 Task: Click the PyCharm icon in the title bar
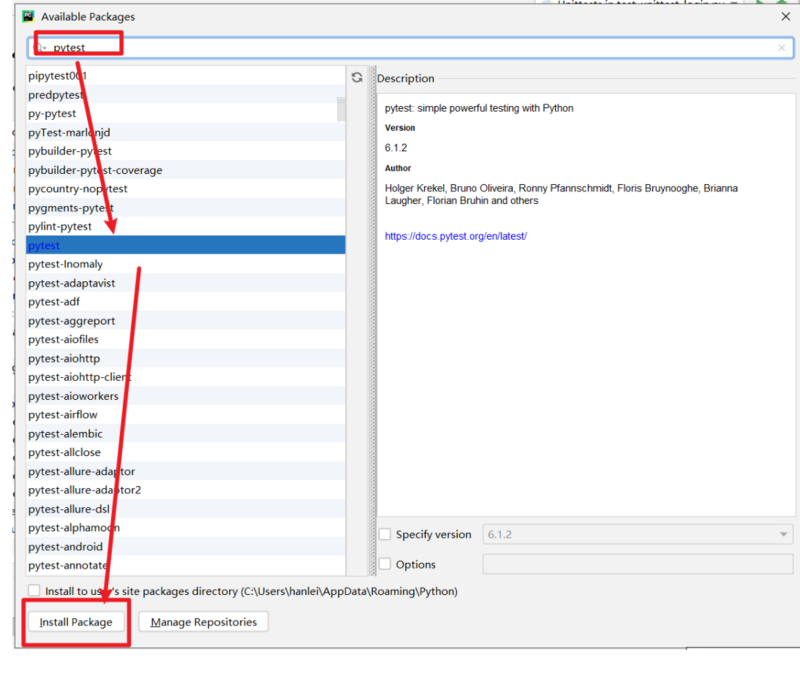coord(28,16)
